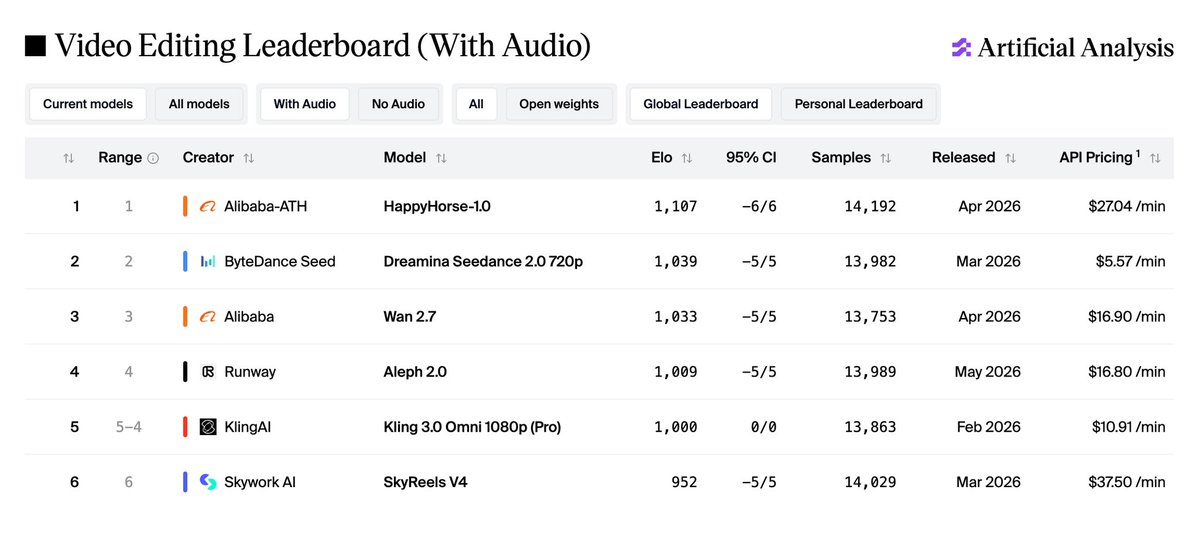Screen dimensions: 1199x534
Task: Click the KlingAI creator name
Action: 248,427
